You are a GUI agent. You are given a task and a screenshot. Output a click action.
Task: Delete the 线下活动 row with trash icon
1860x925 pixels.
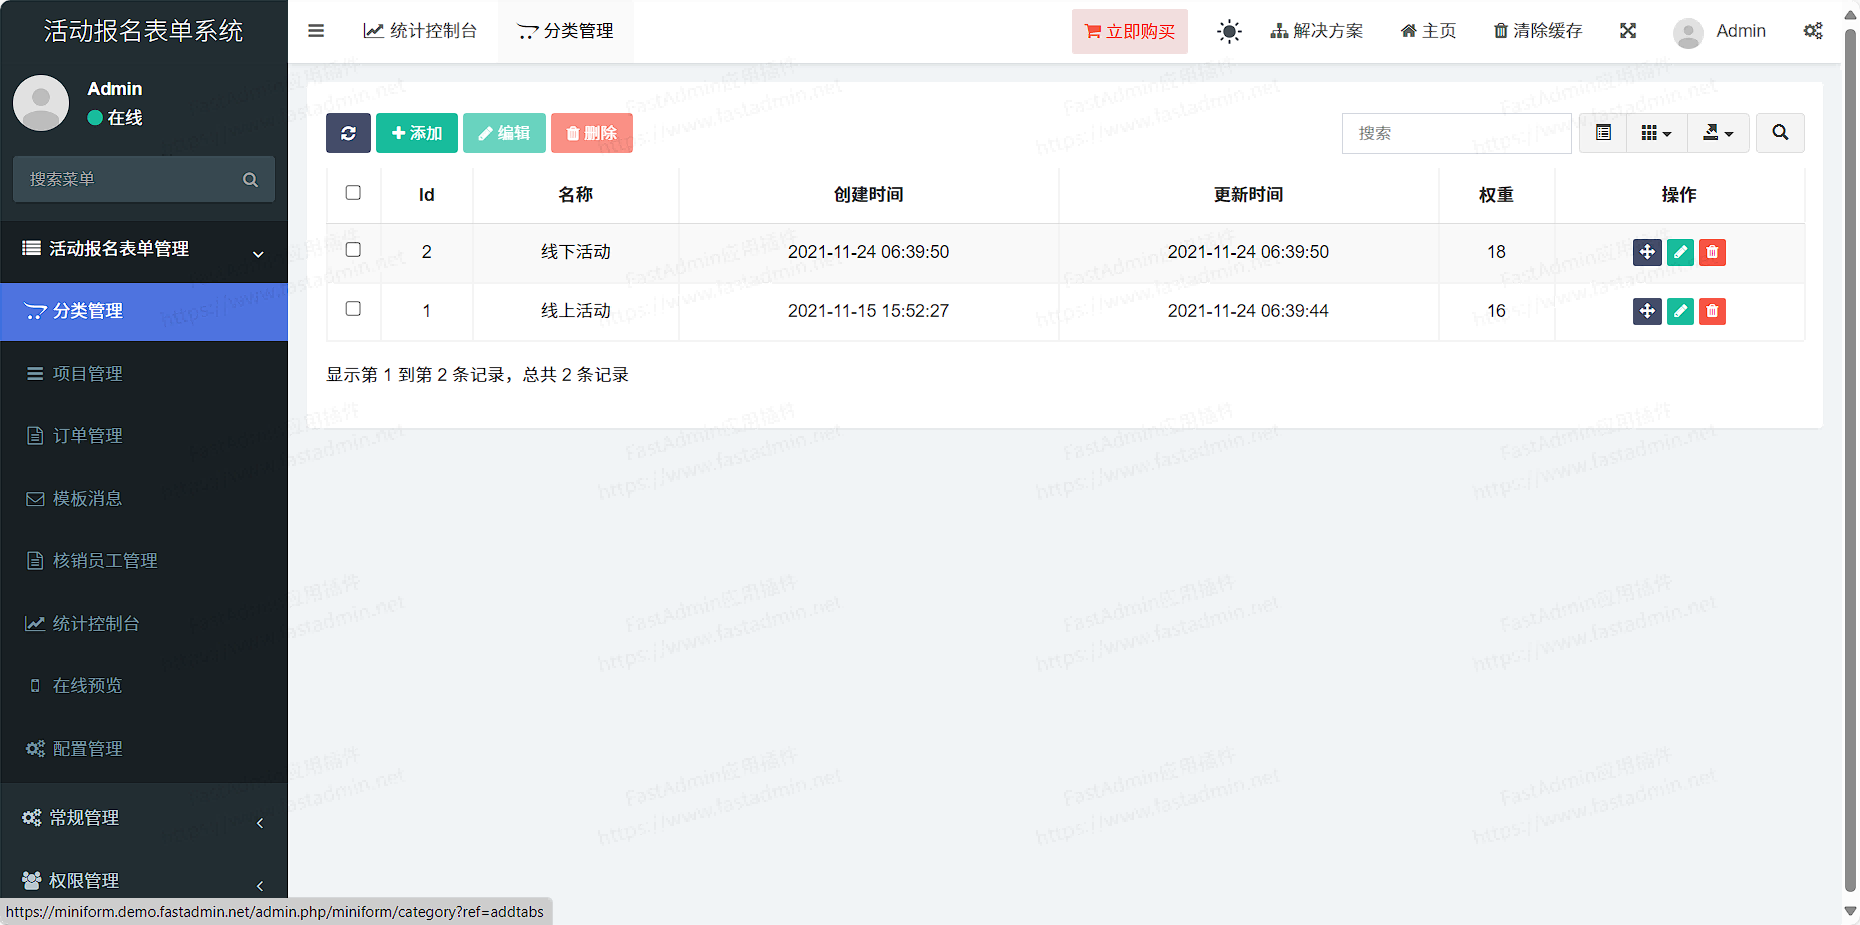pos(1712,252)
